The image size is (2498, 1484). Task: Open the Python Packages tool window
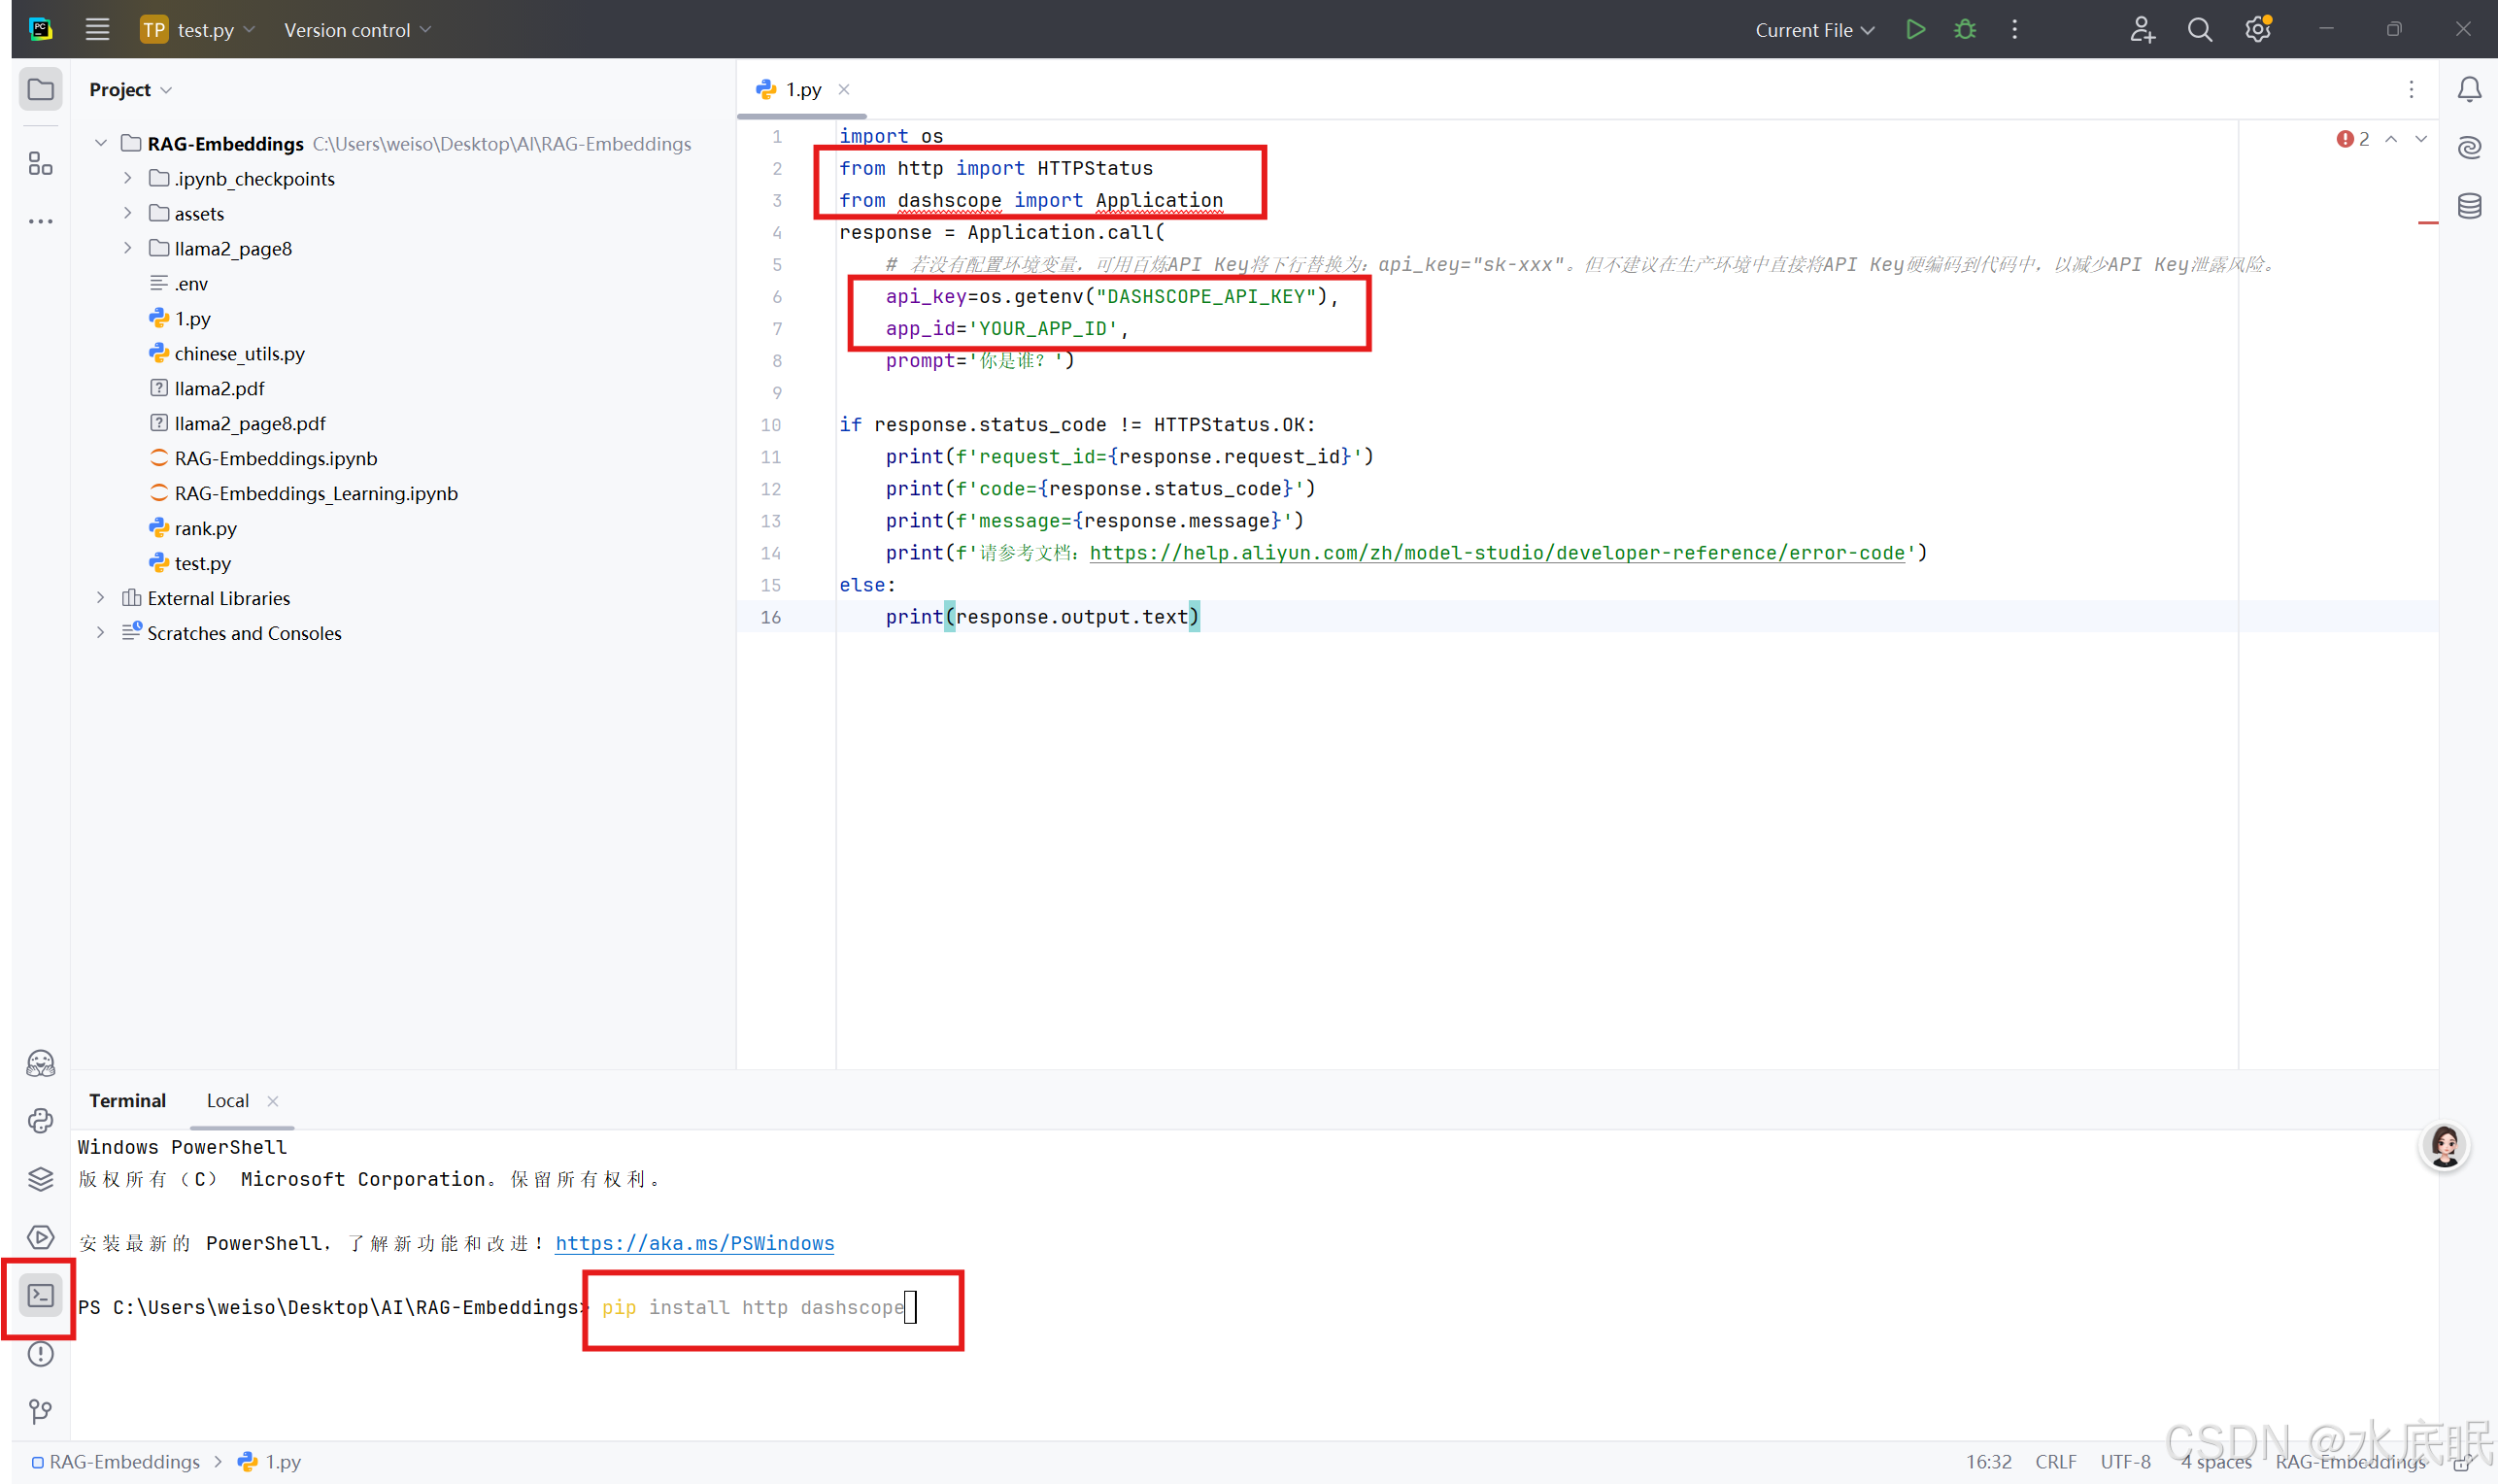tap(40, 1179)
